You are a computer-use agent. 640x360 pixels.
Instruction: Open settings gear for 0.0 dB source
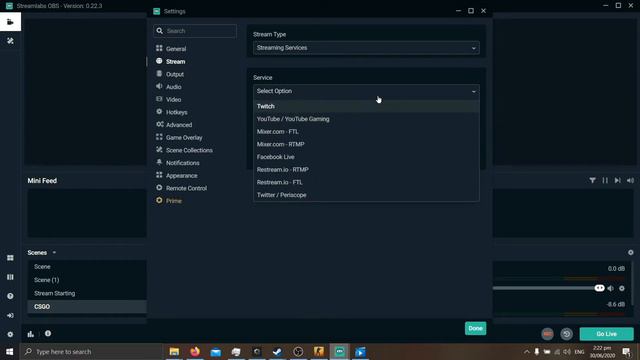point(622,288)
